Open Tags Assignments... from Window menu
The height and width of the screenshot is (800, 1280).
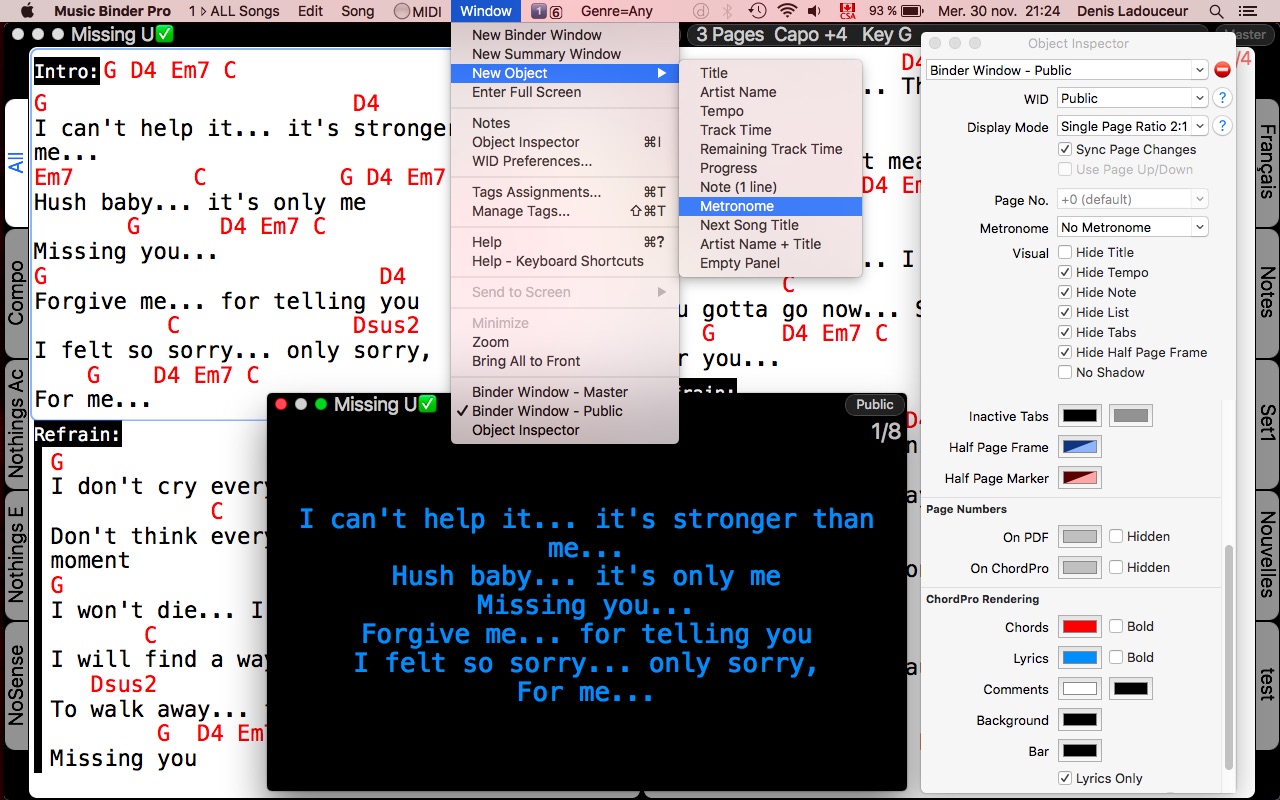pos(565,192)
